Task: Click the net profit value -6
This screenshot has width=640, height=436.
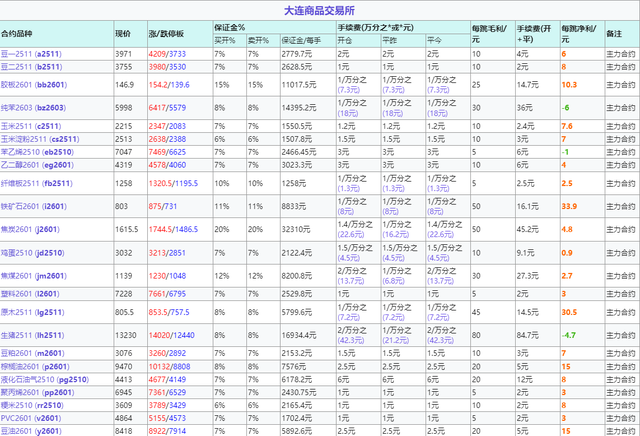Action: [x=565, y=108]
